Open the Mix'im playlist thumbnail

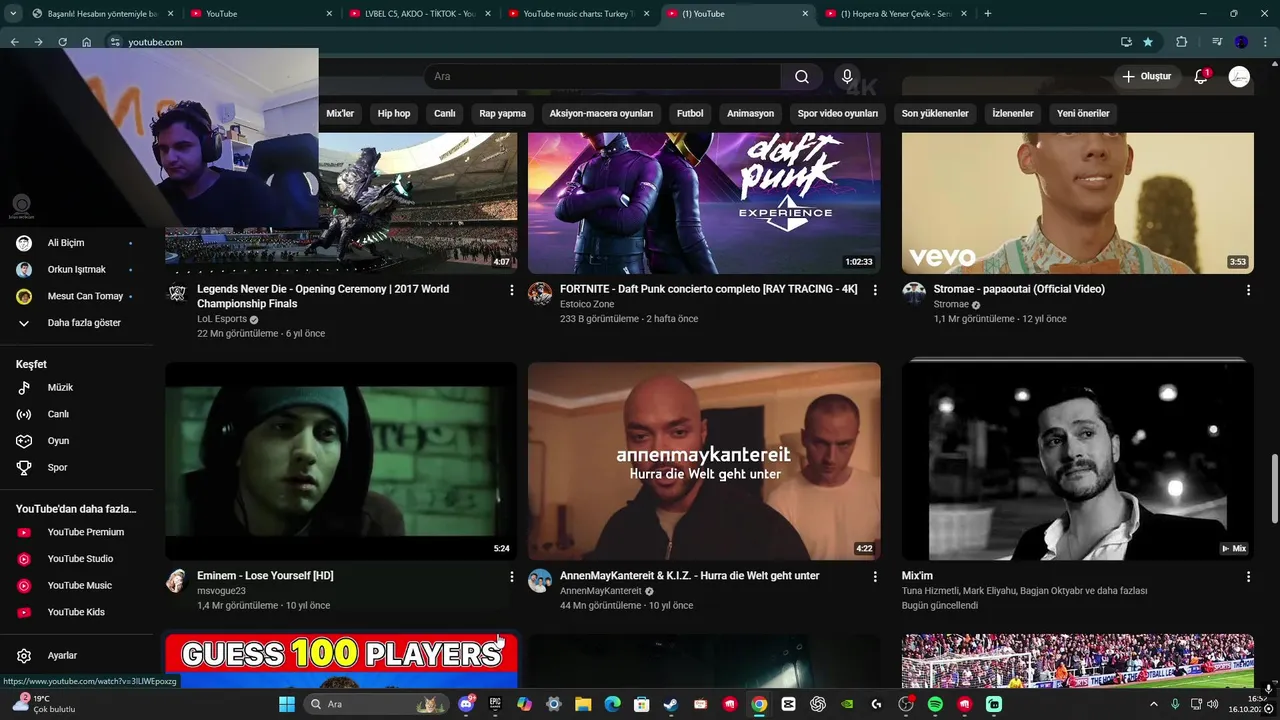click(1077, 461)
